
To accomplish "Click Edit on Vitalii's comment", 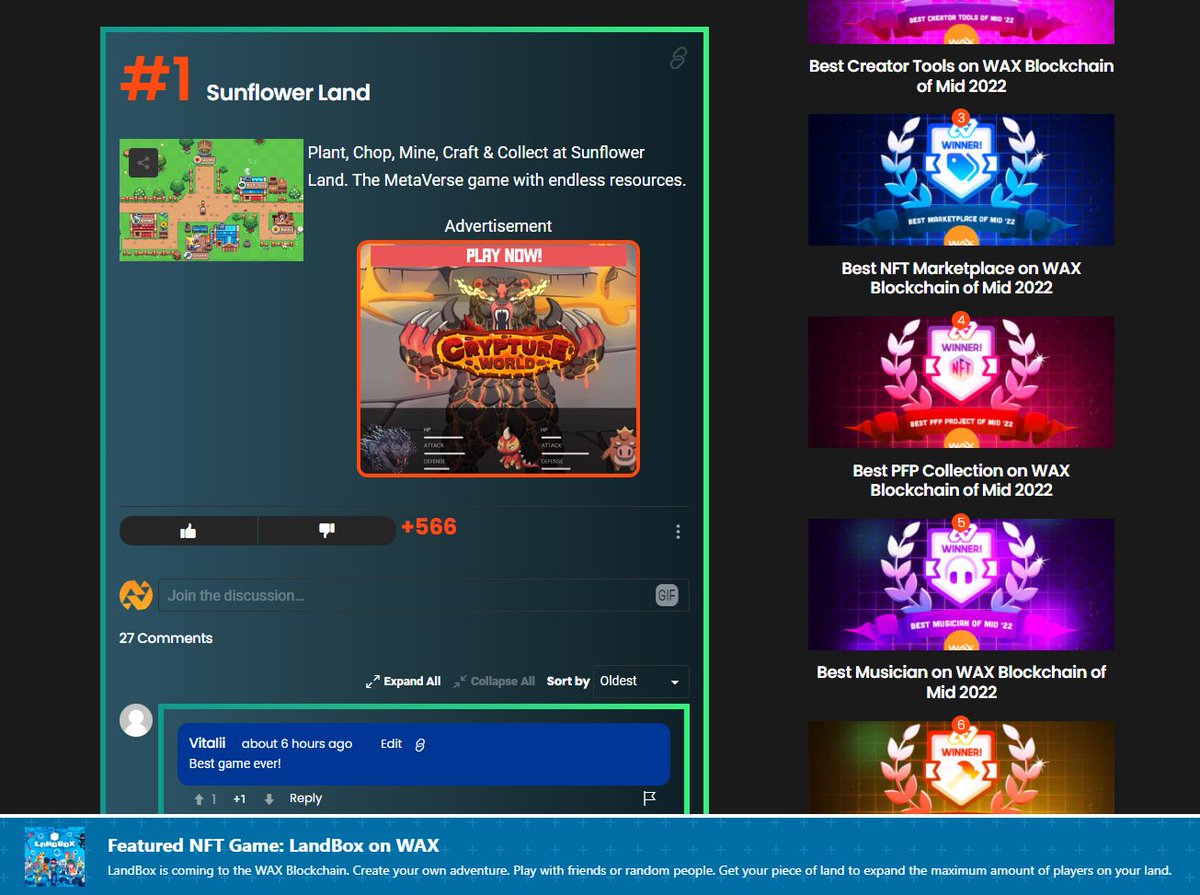I will tap(391, 744).
